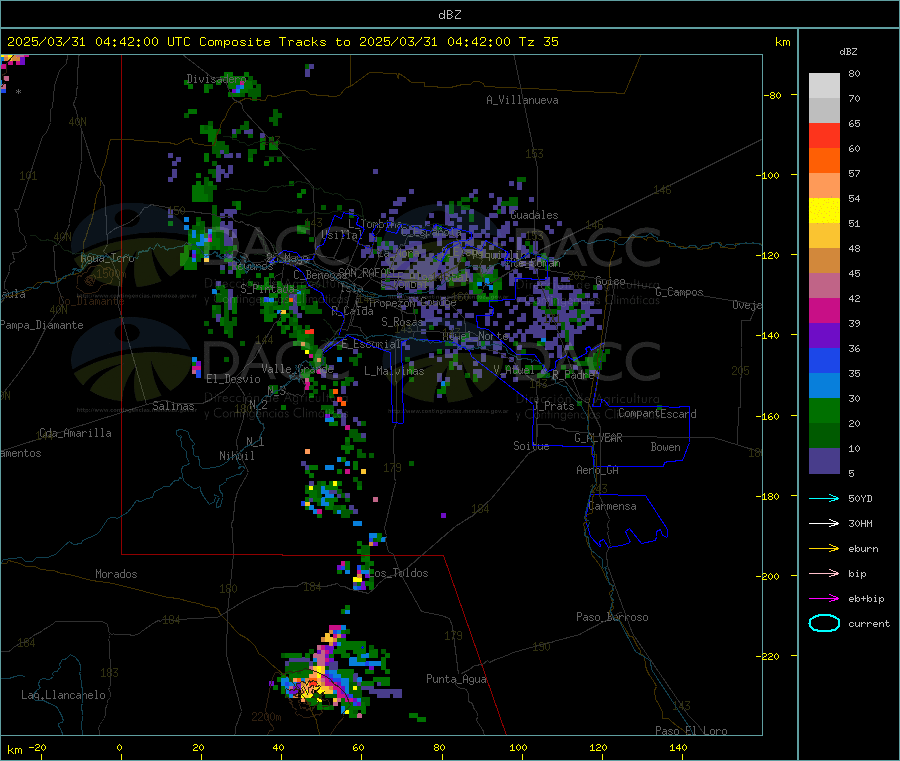This screenshot has height=761, width=900.
Task: Click the Cda_Amarilla map label
Action: click(x=75, y=433)
